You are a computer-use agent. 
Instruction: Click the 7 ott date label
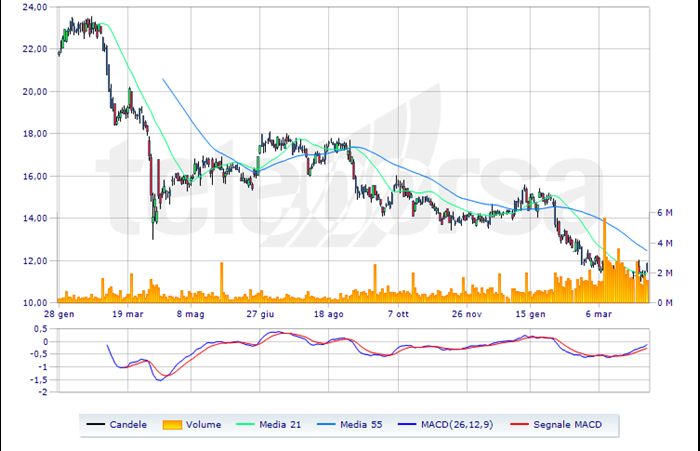397,313
